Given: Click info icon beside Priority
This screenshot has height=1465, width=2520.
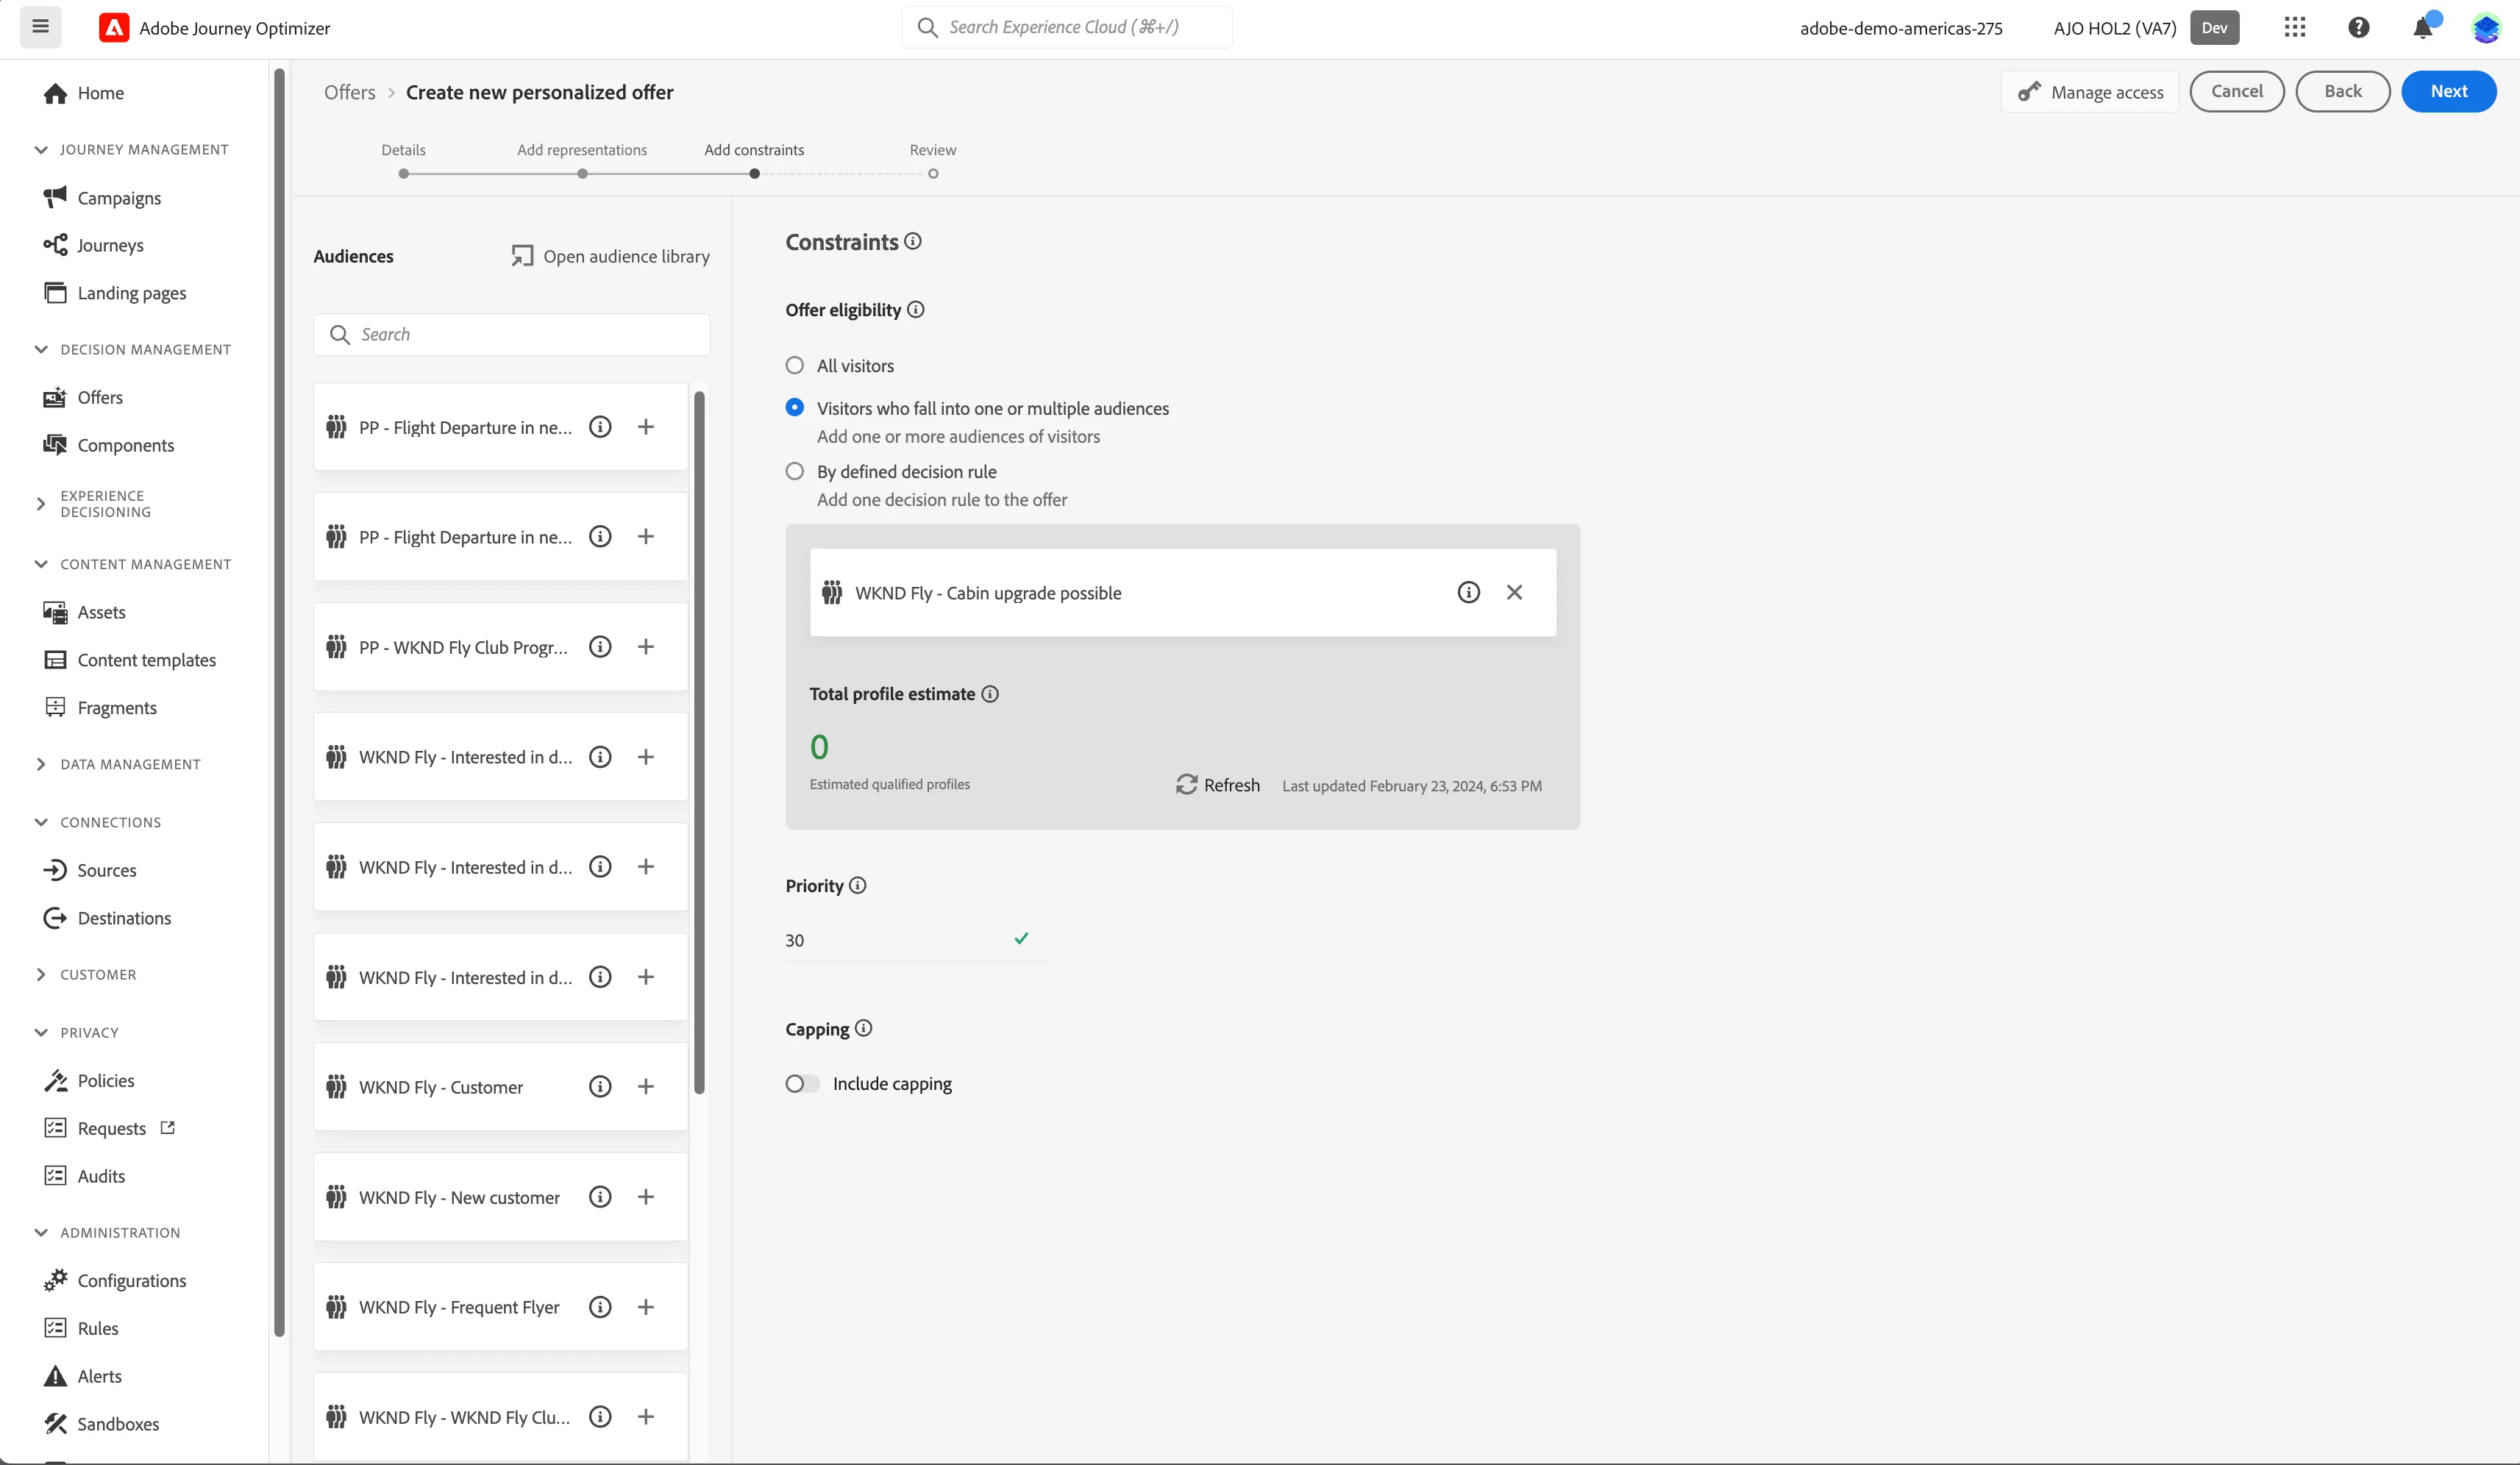Looking at the screenshot, I should (x=858, y=885).
